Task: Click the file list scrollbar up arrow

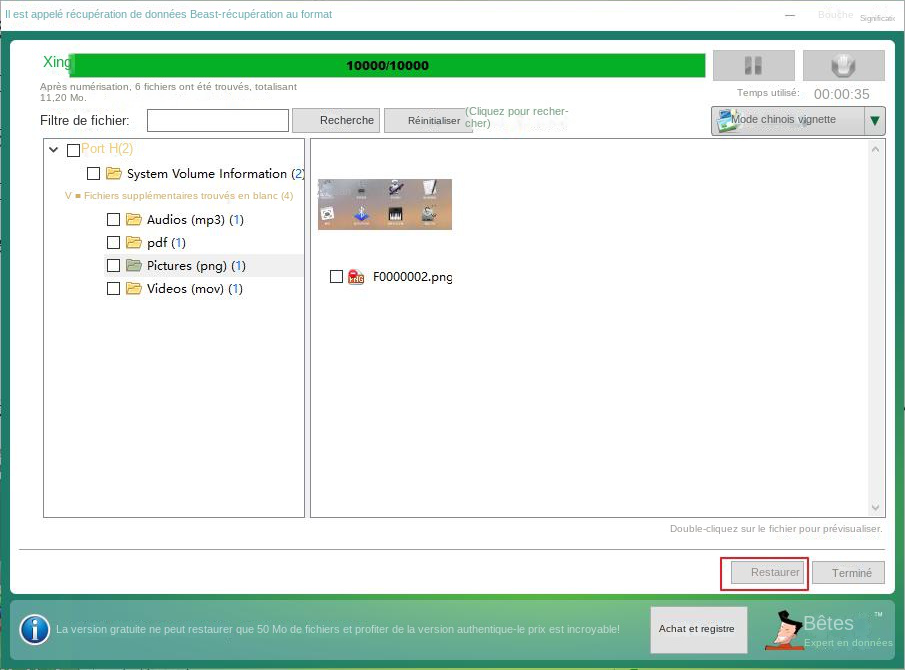Action: click(x=875, y=149)
